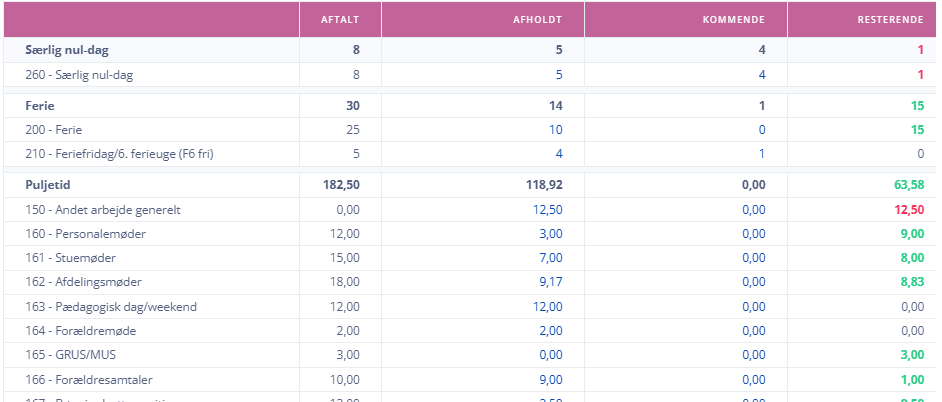Image resolution: width=942 pixels, height=402 pixels.
Task: Open the afholdt 2,00 for Forældremøde
Action: (x=550, y=331)
